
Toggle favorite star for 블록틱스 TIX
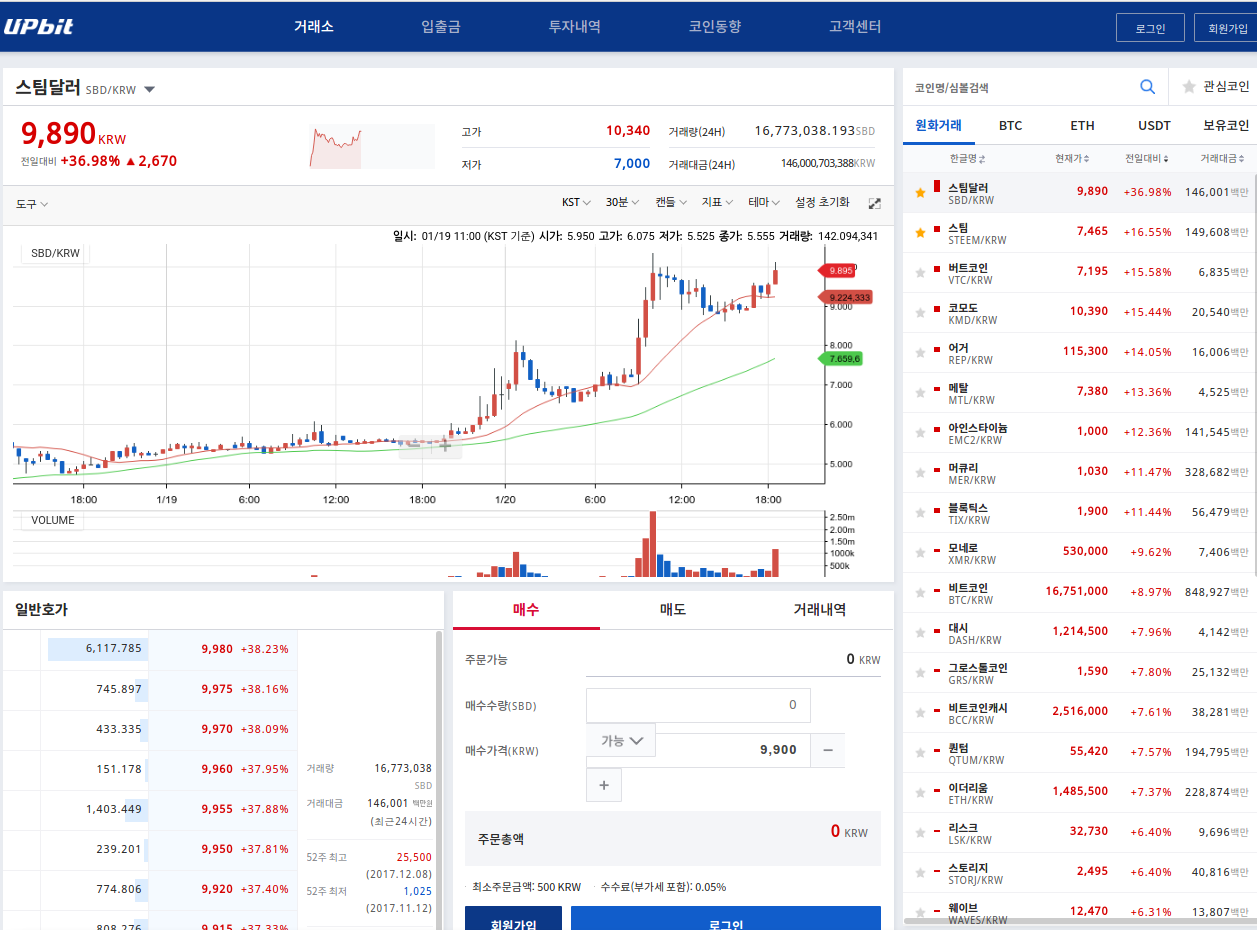tap(920, 513)
